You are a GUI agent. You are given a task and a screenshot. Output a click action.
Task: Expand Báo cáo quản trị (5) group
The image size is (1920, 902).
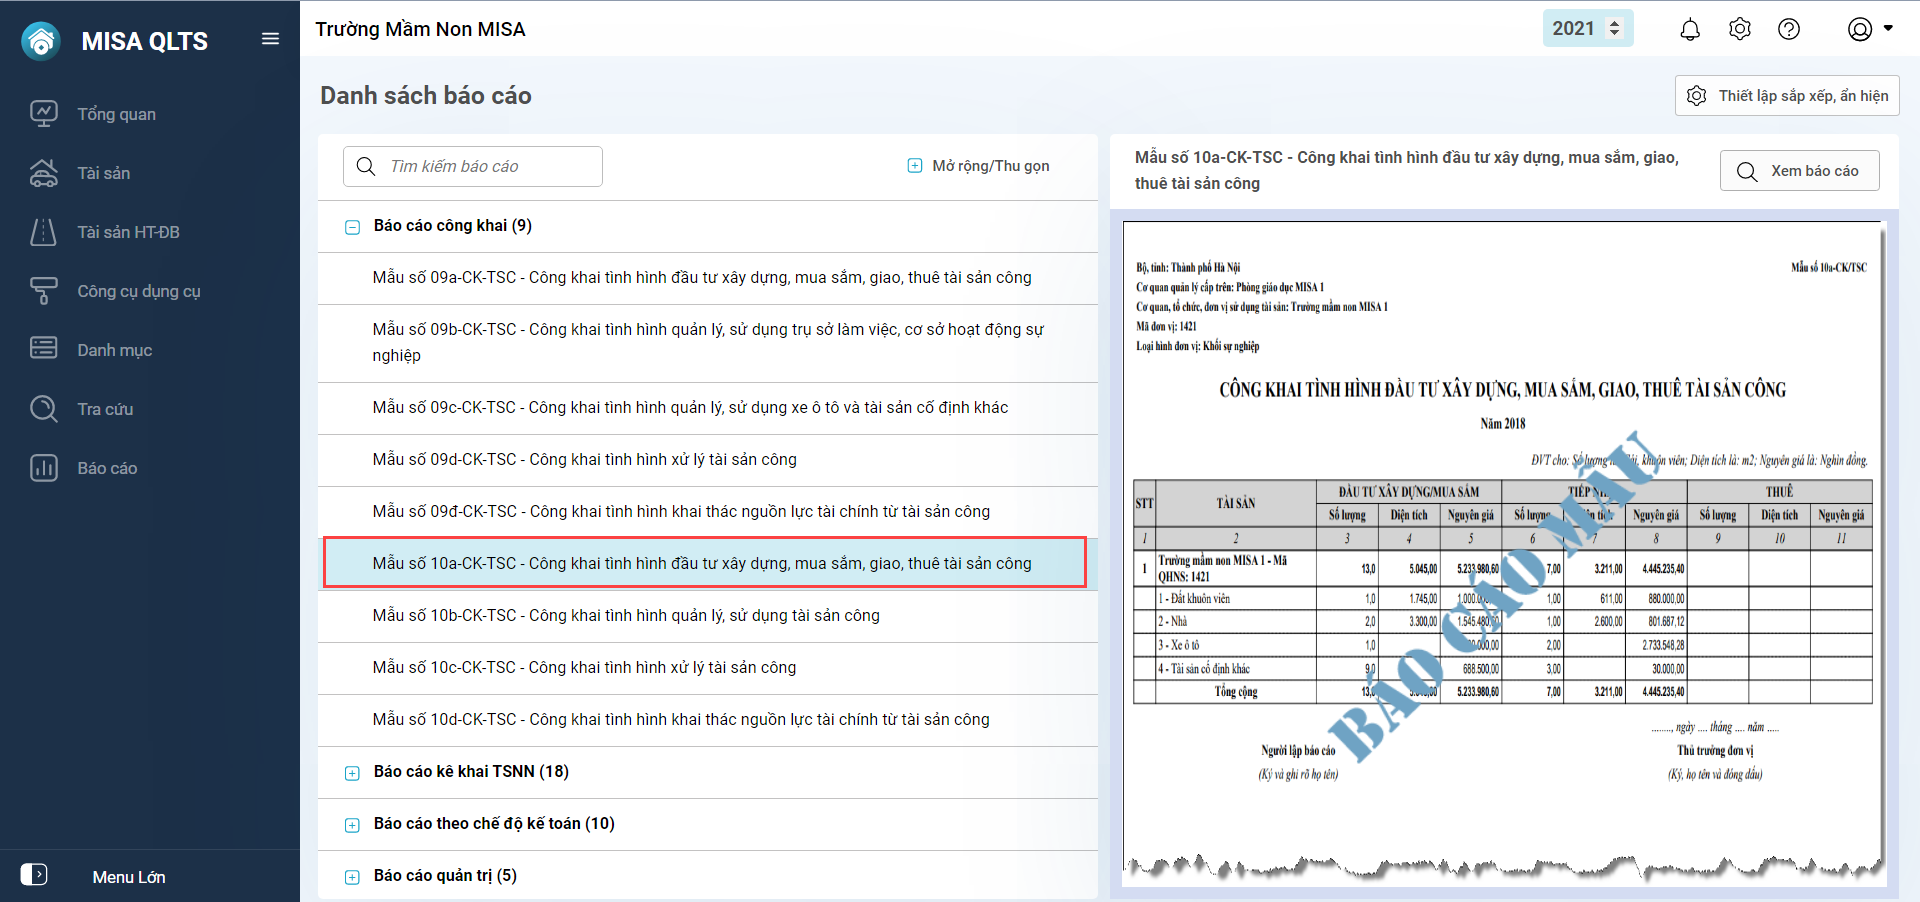coord(352,877)
